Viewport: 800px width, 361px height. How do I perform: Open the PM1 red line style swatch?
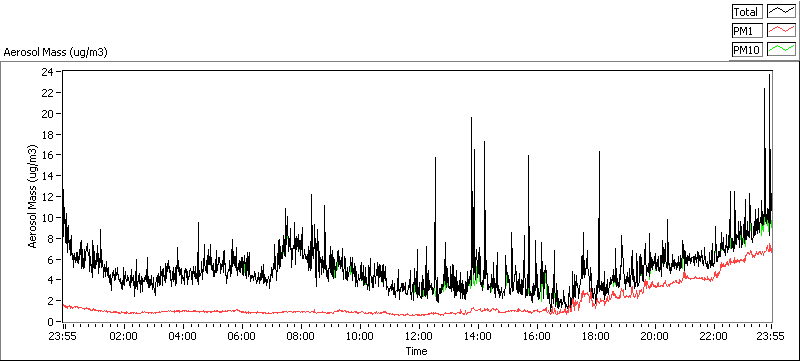[x=782, y=31]
